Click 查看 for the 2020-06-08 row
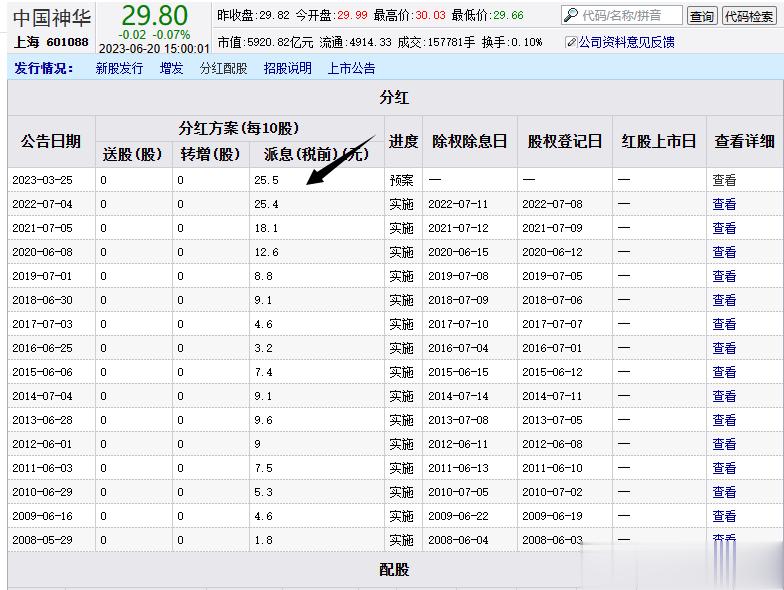This screenshot has width=784, height=590. [x=724, y=252]
